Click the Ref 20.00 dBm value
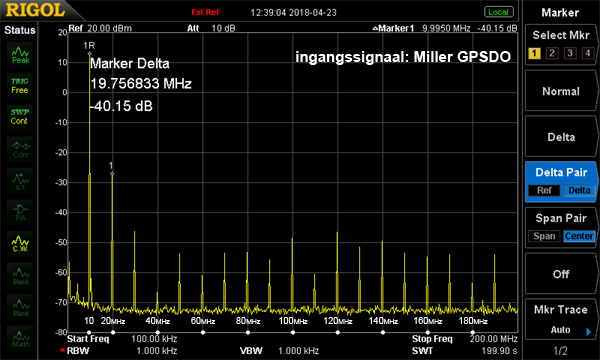This screenshot has width=600, height=360. (109, 28)
